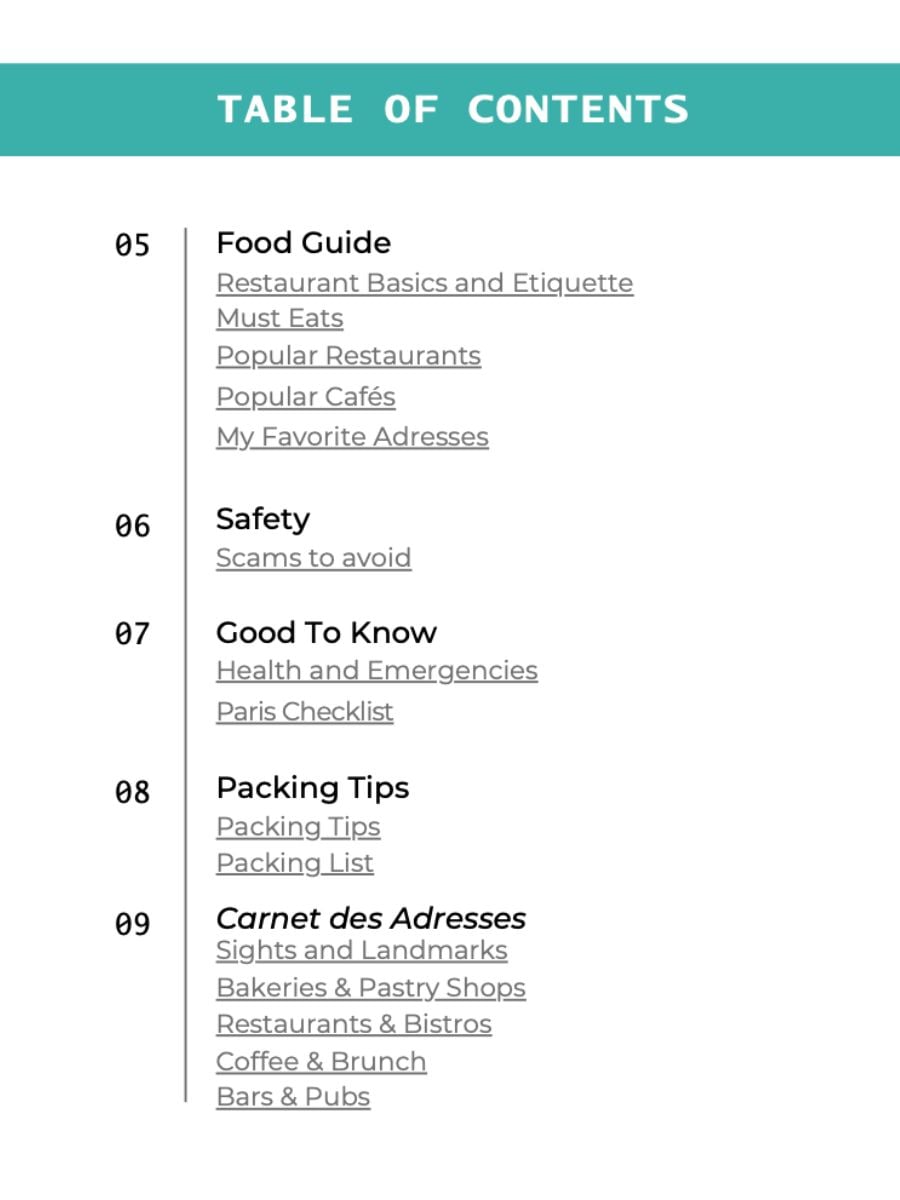
Task: Jump to Coffee & Brunch
Action: point(320,1062)
